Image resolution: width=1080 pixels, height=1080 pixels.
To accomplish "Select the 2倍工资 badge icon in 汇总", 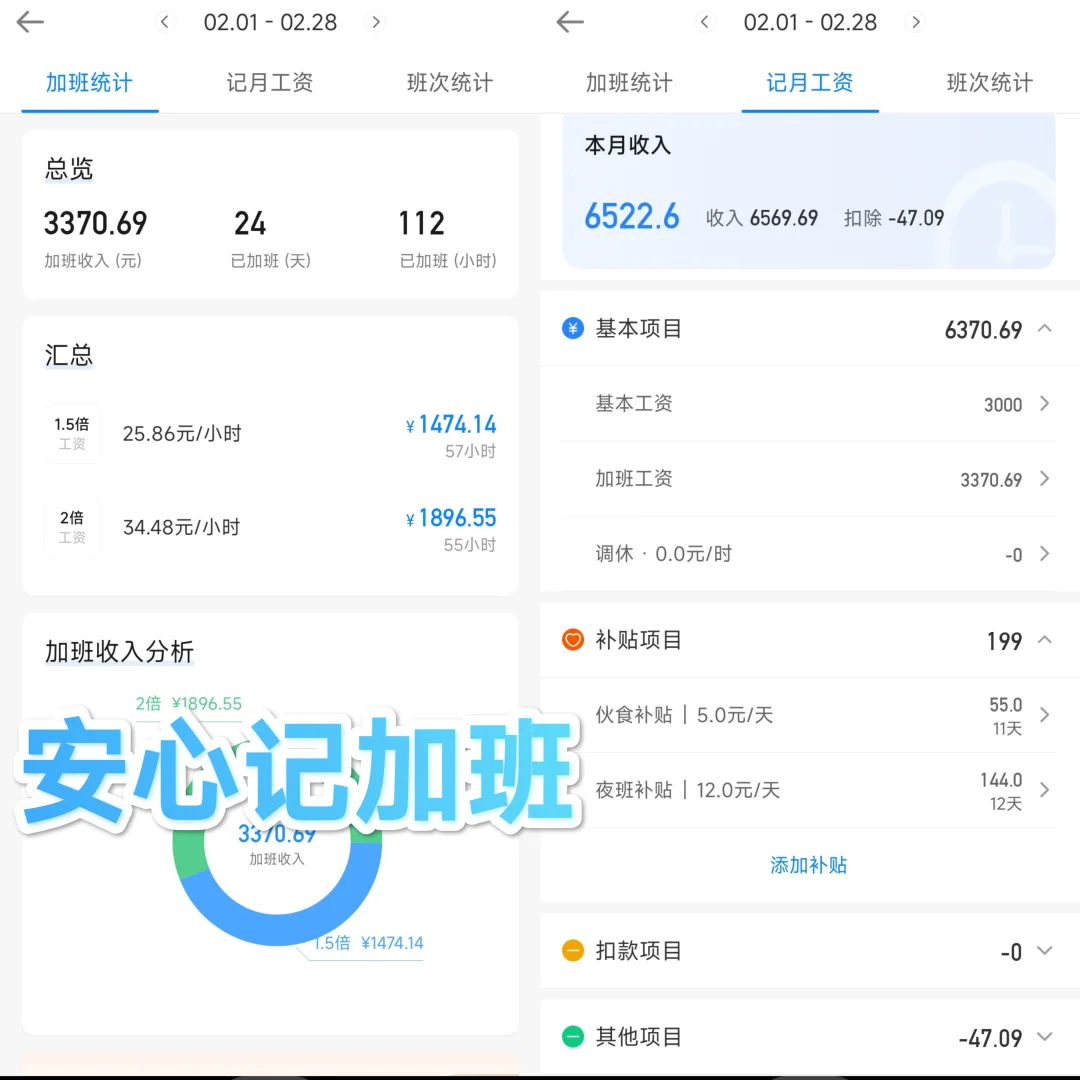I will coord(72,525).
